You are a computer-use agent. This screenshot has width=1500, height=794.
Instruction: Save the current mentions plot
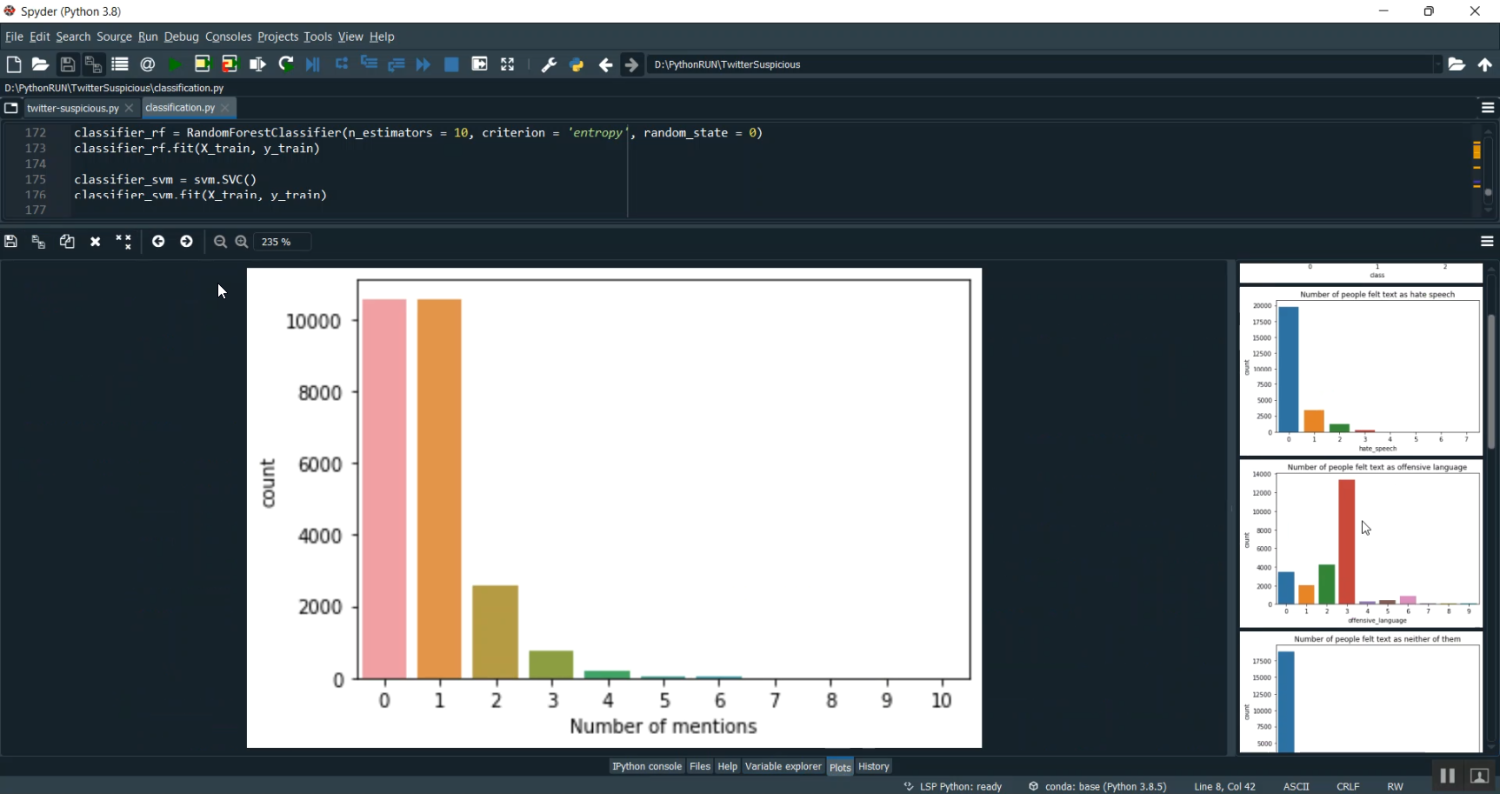(x=10, y=241)
